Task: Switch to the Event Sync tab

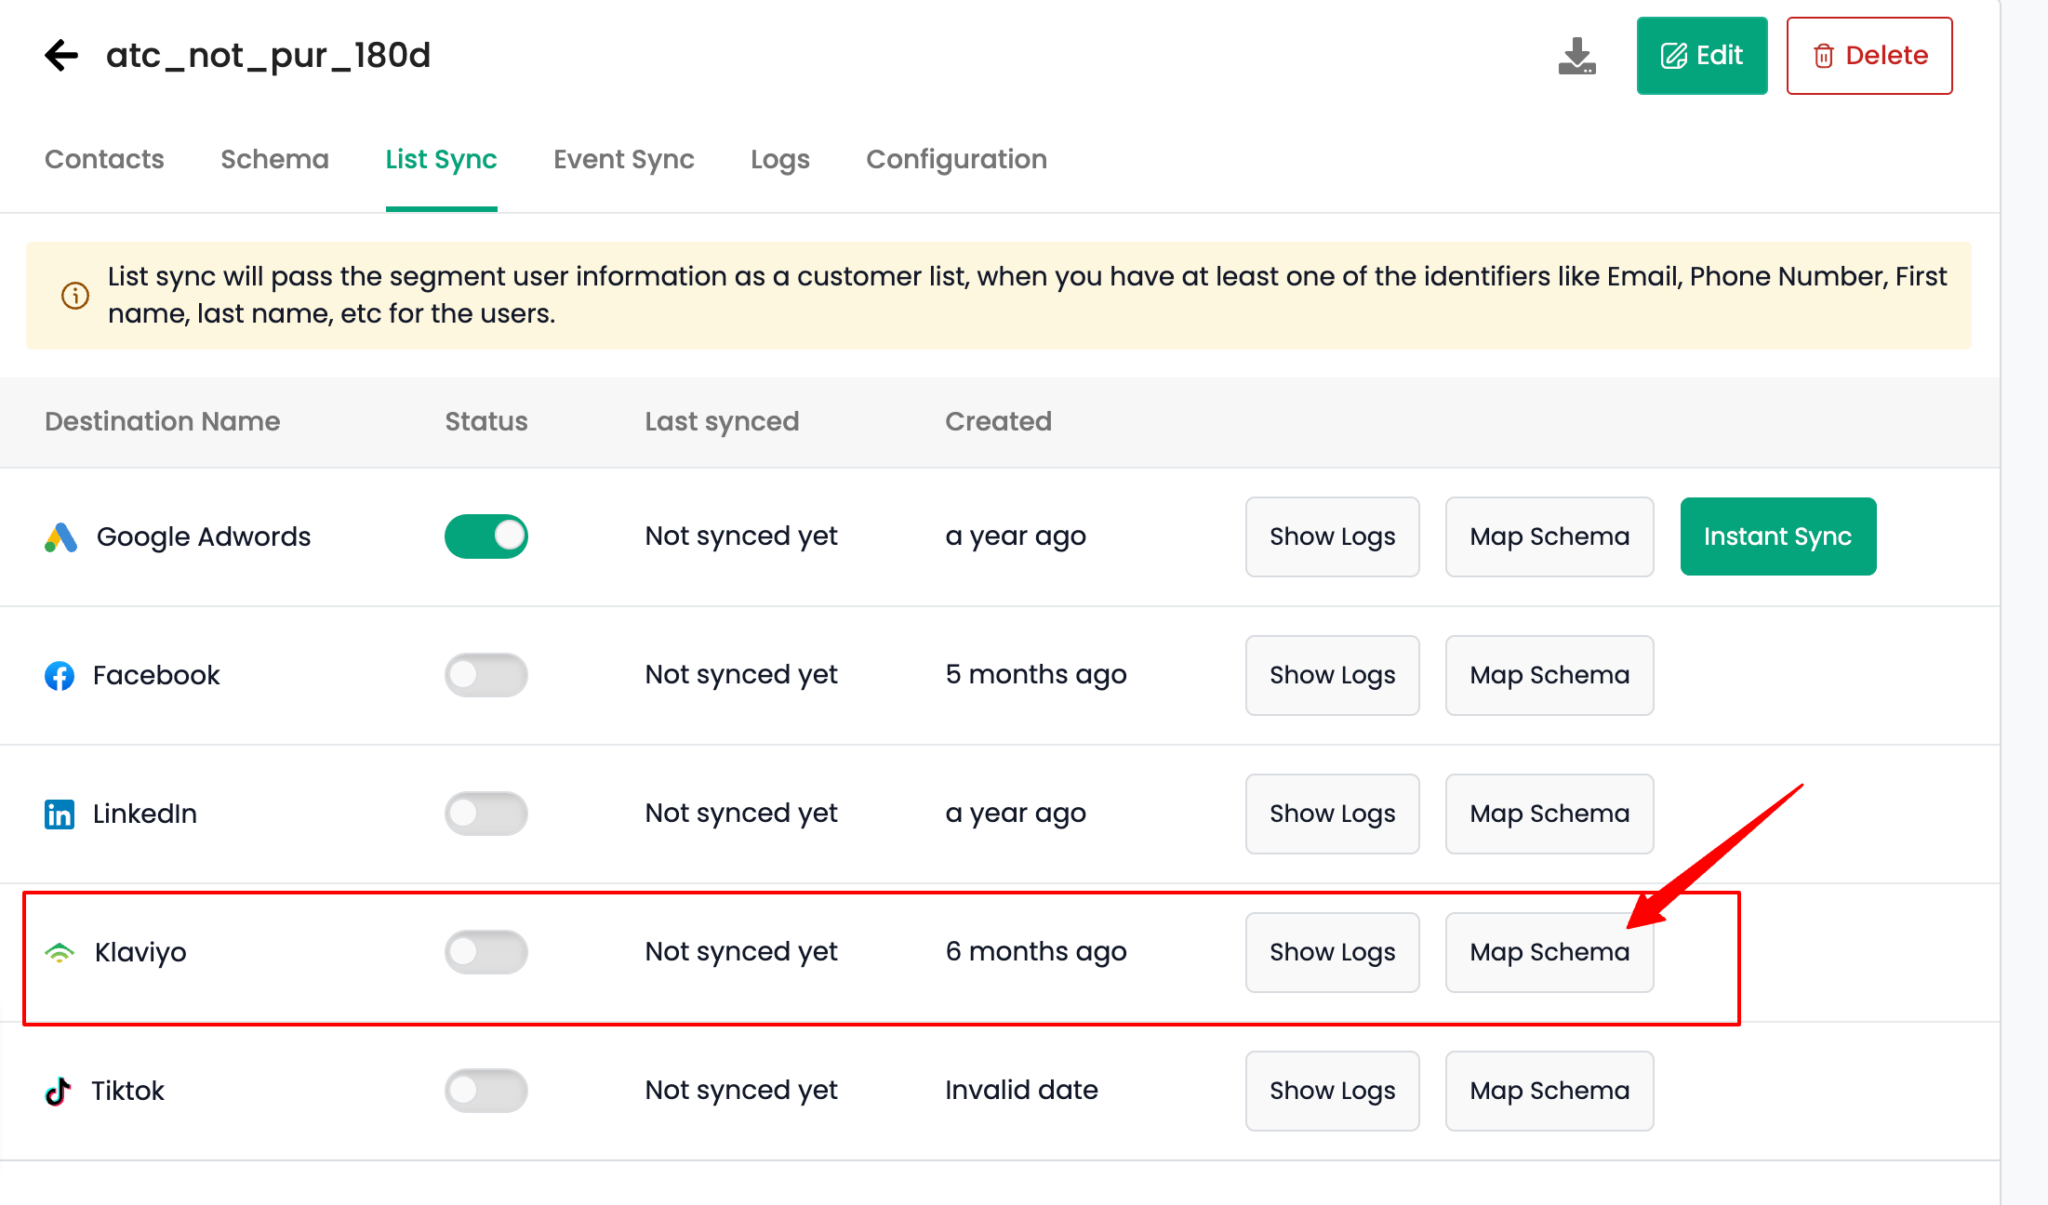Action: (x=623, y=159)
